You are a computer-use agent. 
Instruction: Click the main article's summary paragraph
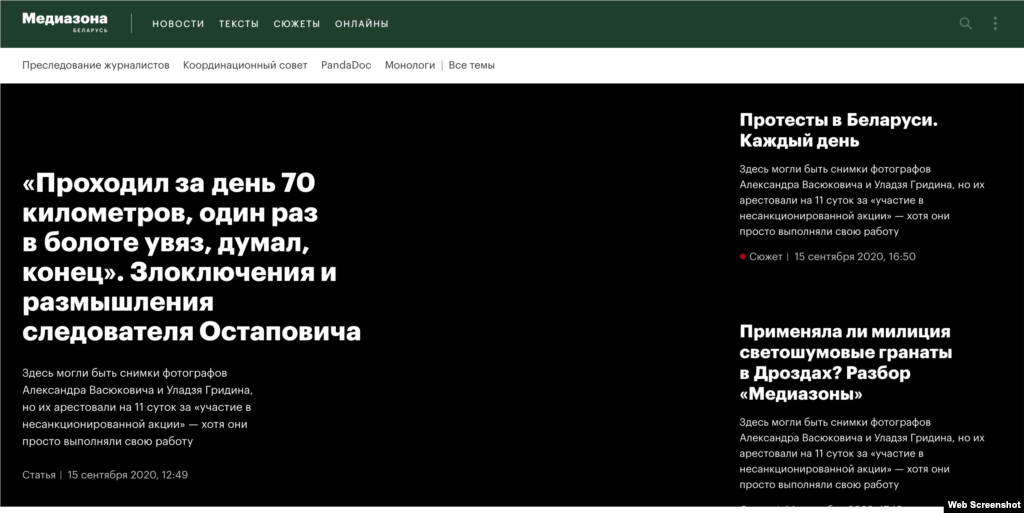click(137, 407)
